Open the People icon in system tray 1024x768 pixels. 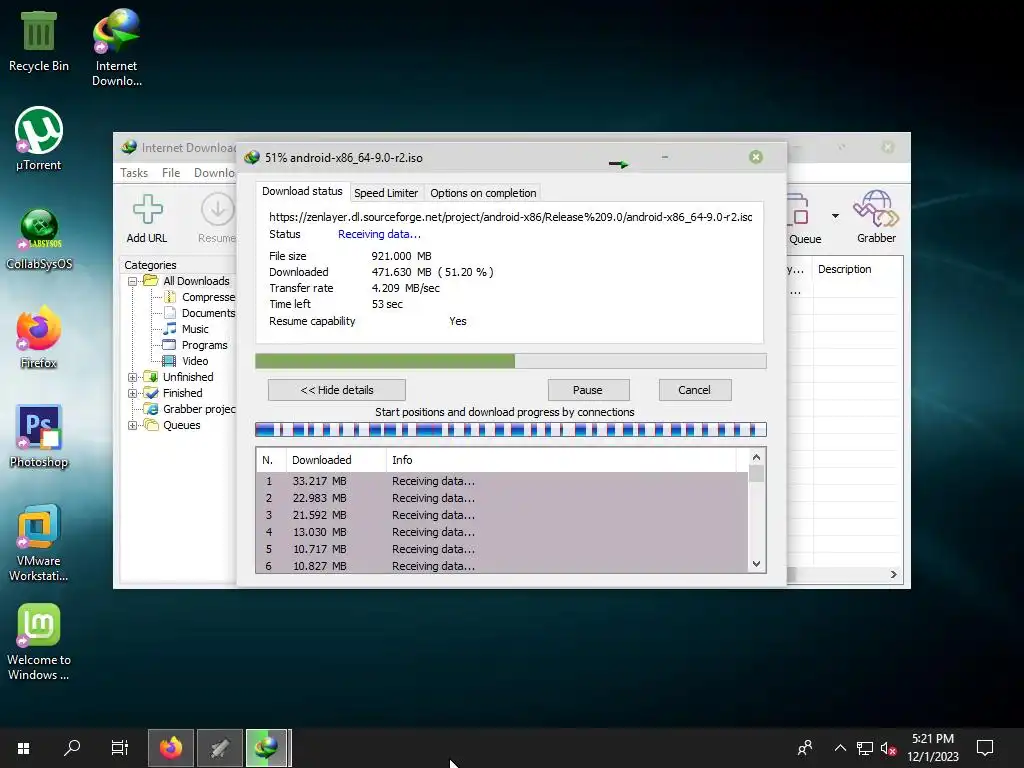pos(805,748)
